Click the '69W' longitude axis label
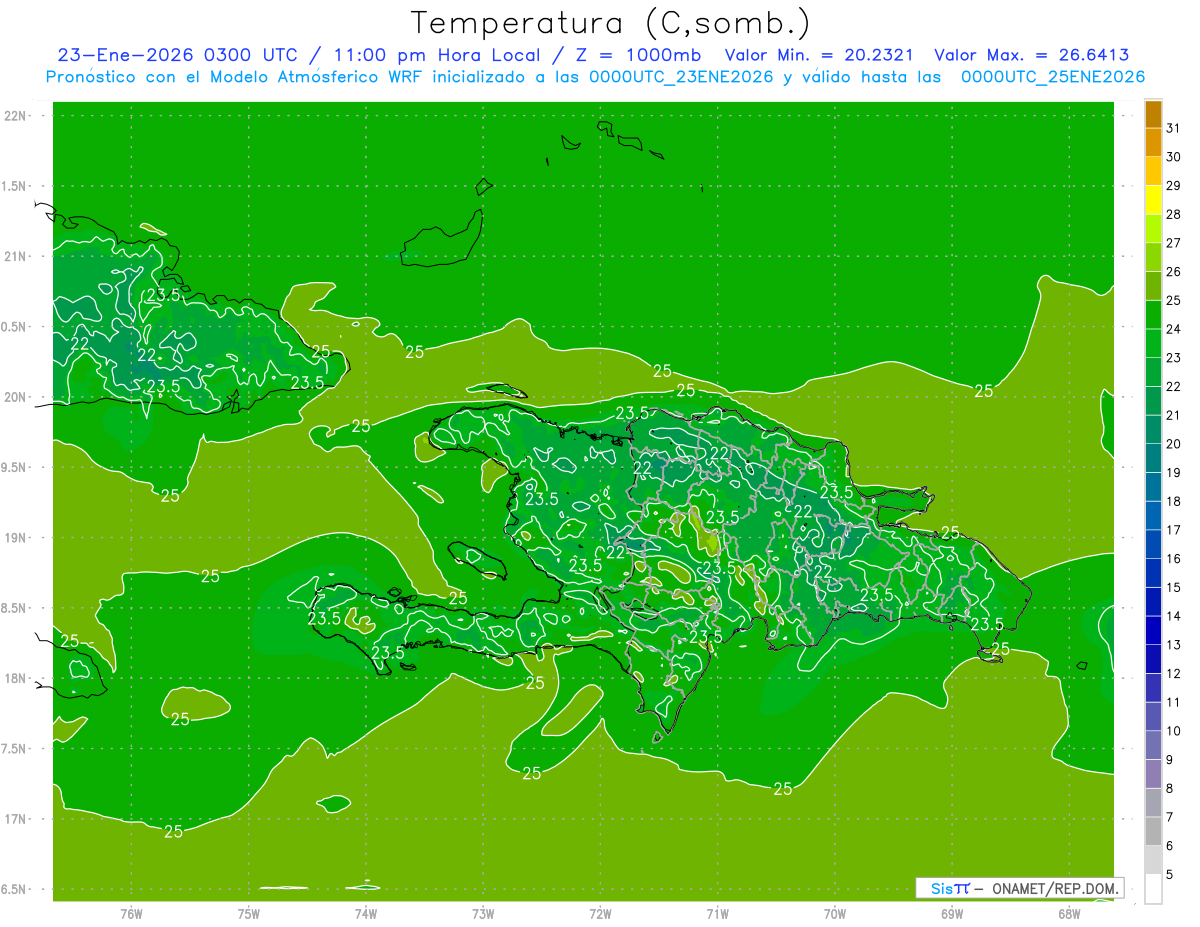 coord(952,913)
